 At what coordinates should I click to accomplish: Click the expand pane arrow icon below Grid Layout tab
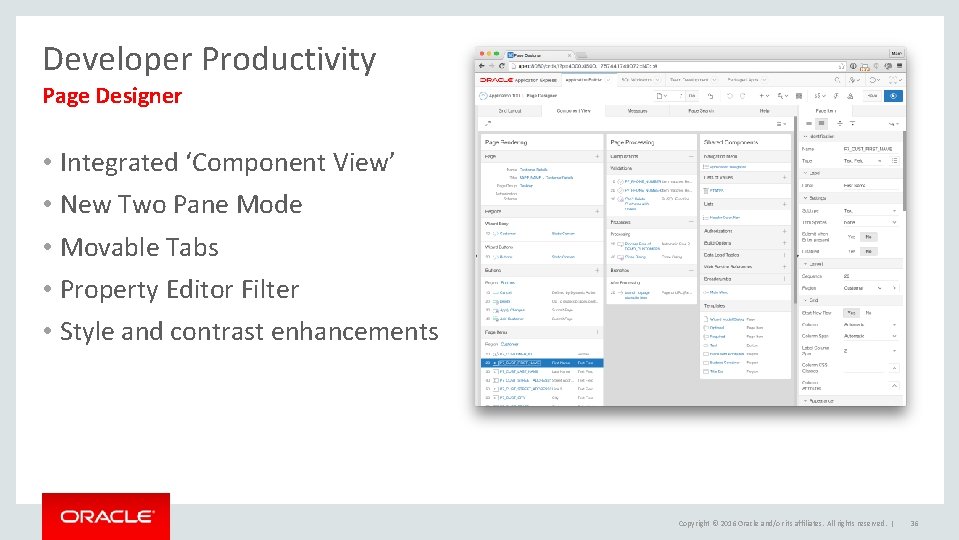tap(487, 124)
